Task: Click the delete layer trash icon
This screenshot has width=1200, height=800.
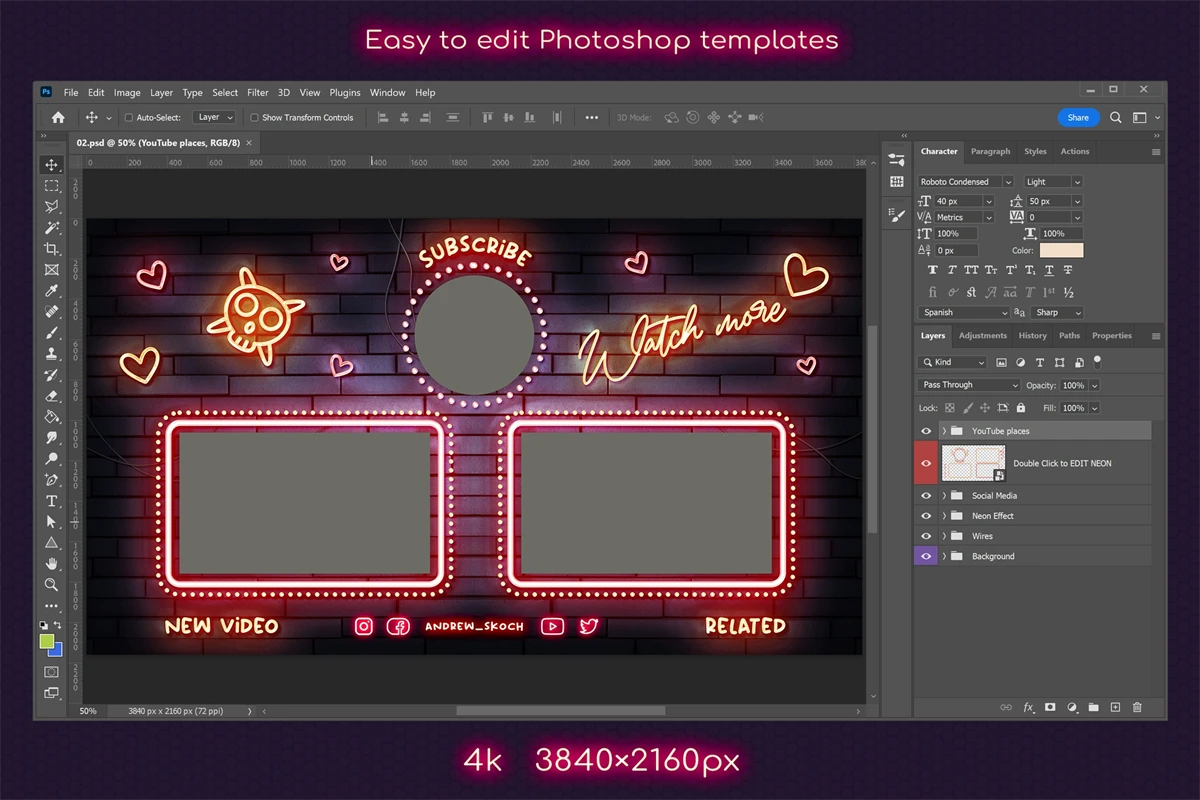Action: coord(1137,707)
